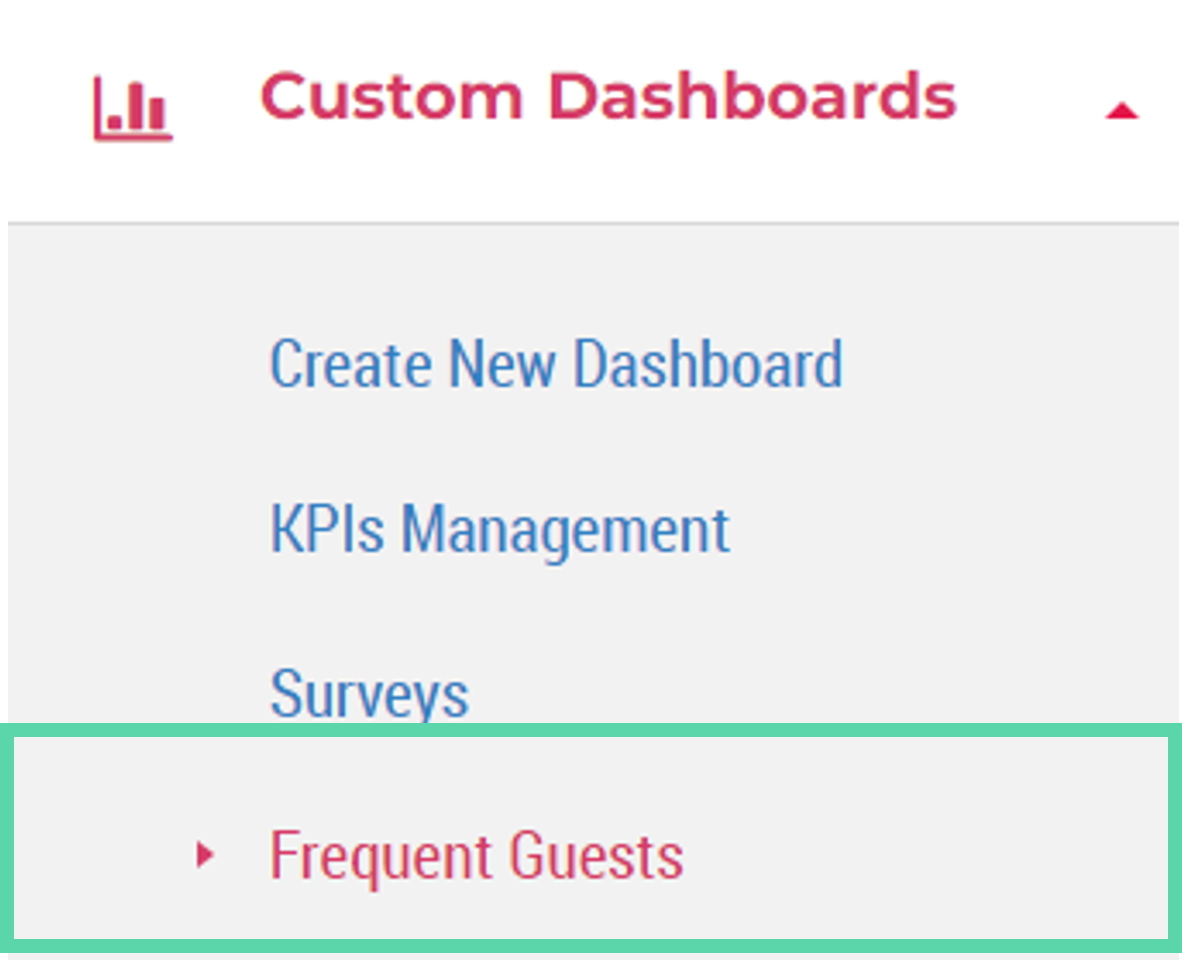Click the highlighted Frequent Guests row

591,838
